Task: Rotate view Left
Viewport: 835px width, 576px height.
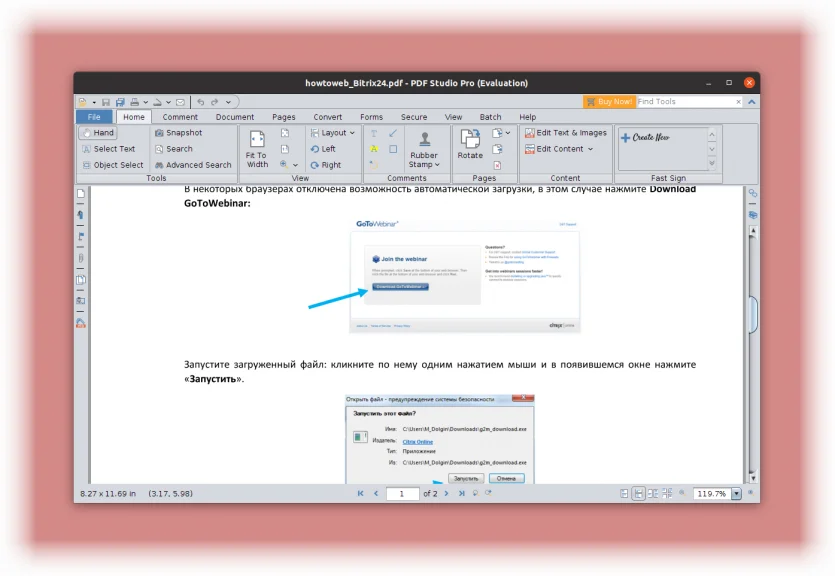Action: point(323,149)
